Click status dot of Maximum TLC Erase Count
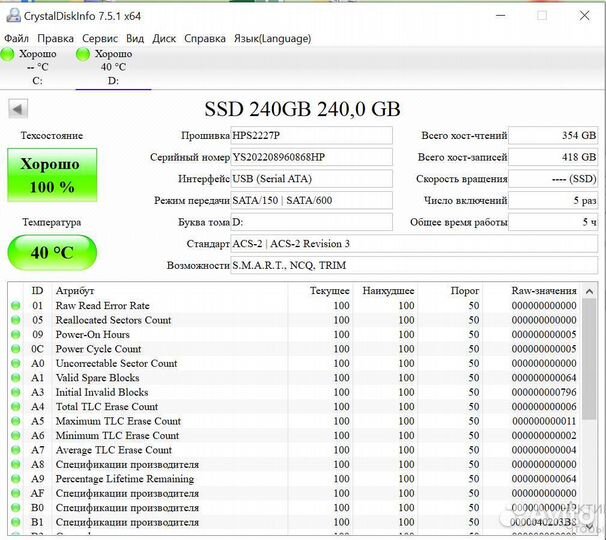Image resolution: width=606 pixels, height=540 pixels. 15,421
